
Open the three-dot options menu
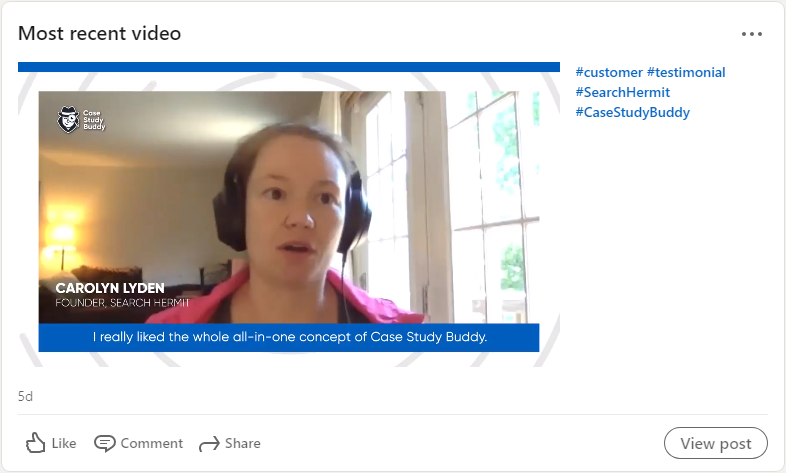click(752, 34)
